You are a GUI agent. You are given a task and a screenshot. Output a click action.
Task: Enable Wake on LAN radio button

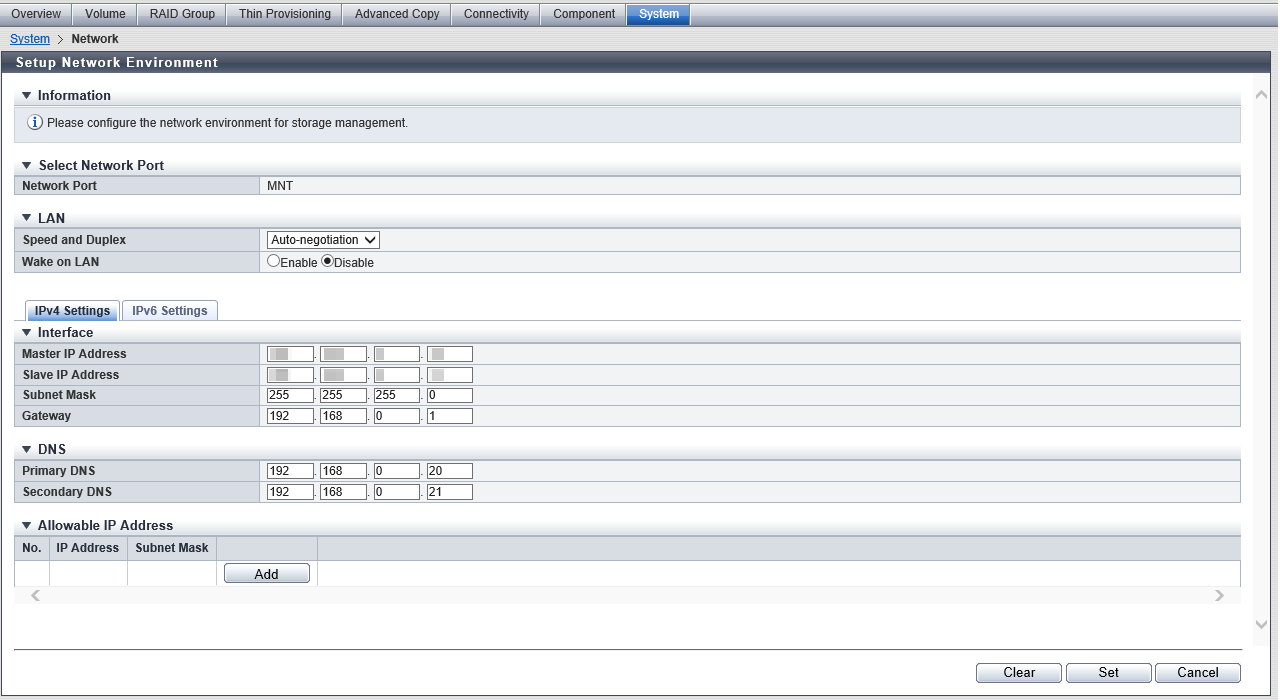pyautogui.click(x=274, y=262)
